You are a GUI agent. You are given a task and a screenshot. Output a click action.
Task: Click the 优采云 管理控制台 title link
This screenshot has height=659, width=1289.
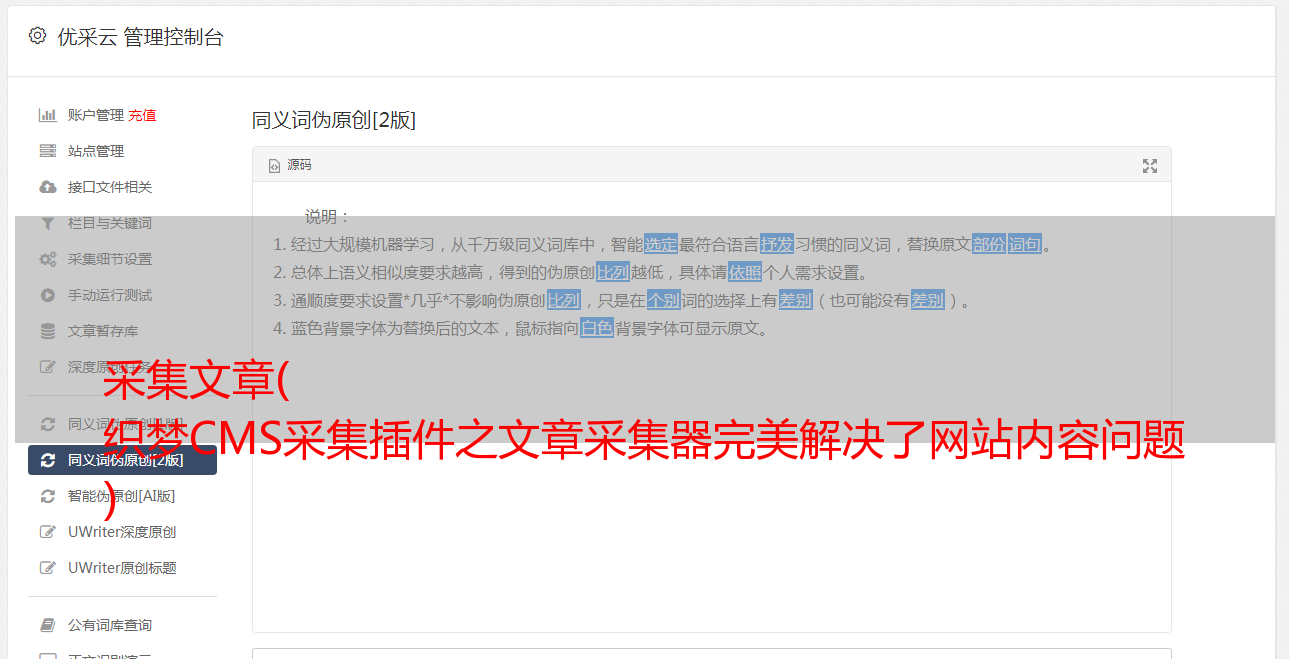pos(141,37)
